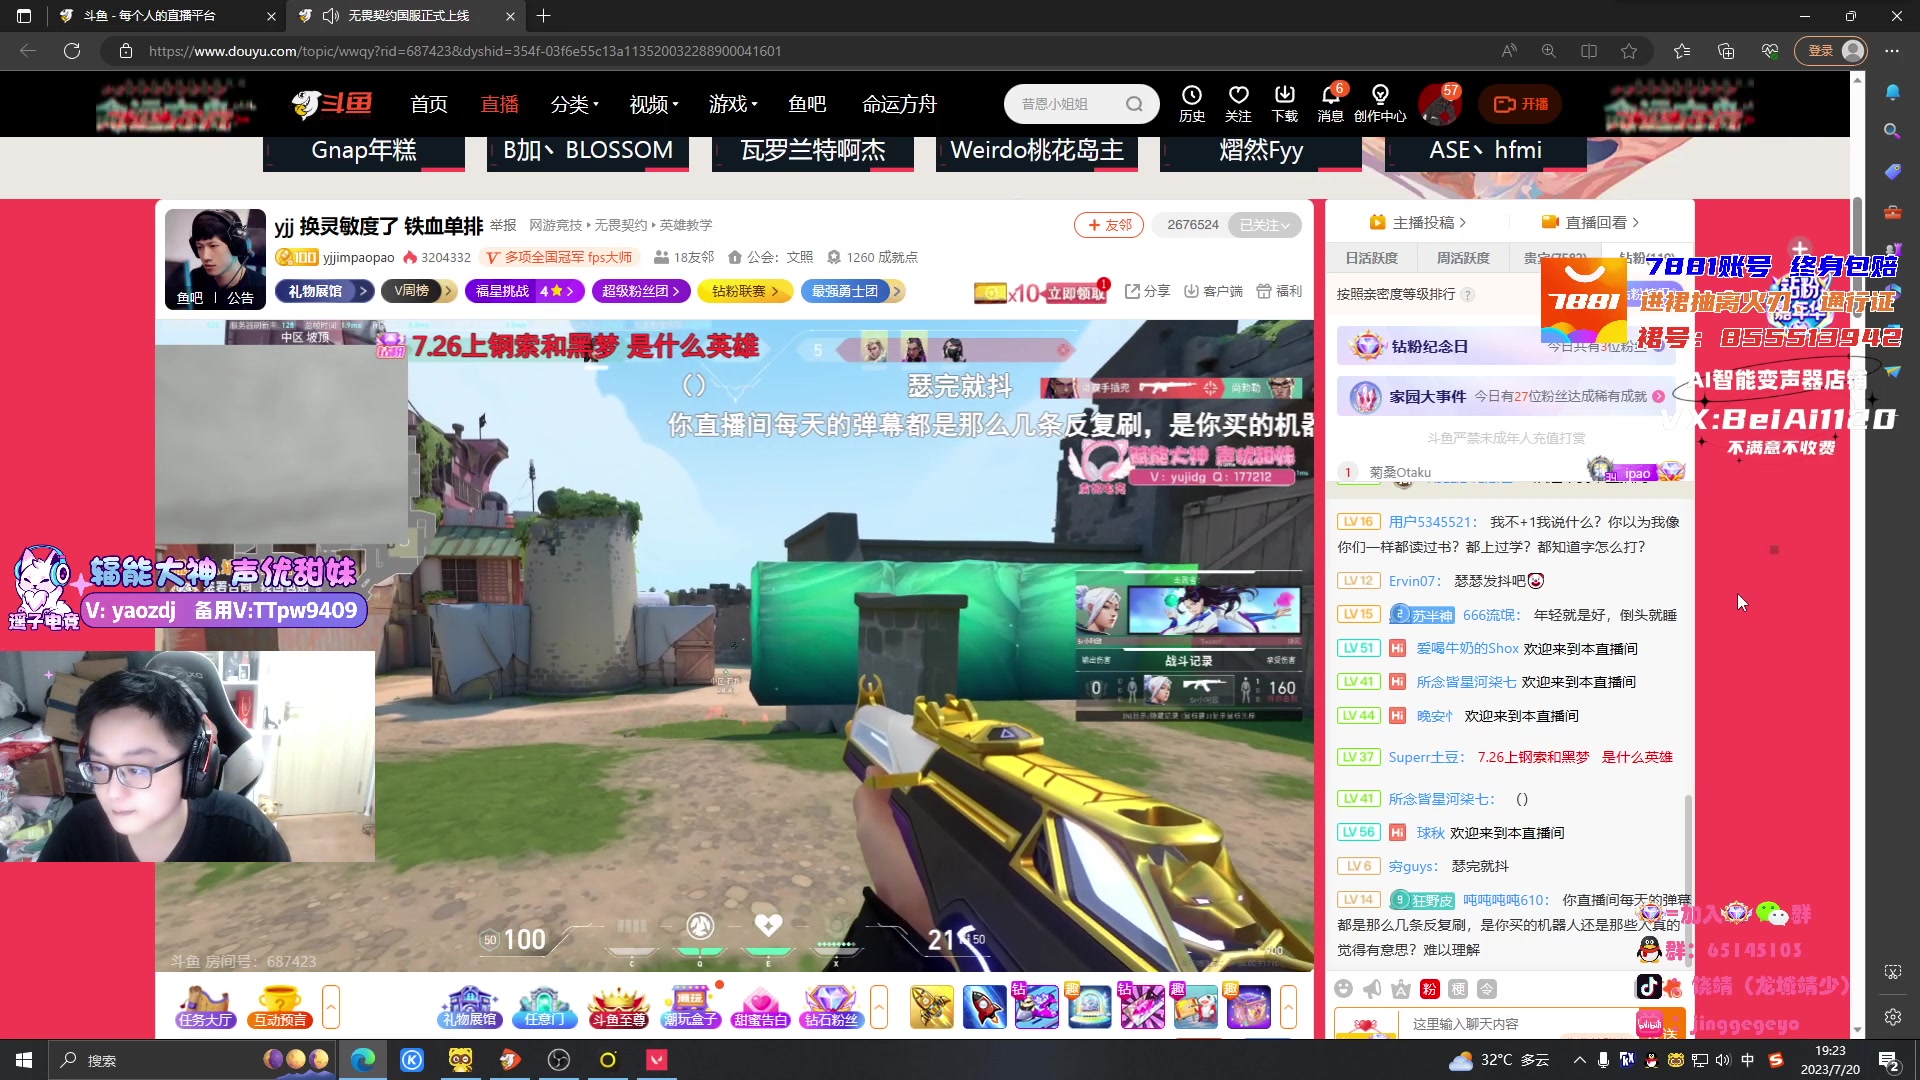The width and height of the screenshot is (1920, 1080).
Task: Toggle the 友邻 add neighbor button
Action: click(1109, 225)
